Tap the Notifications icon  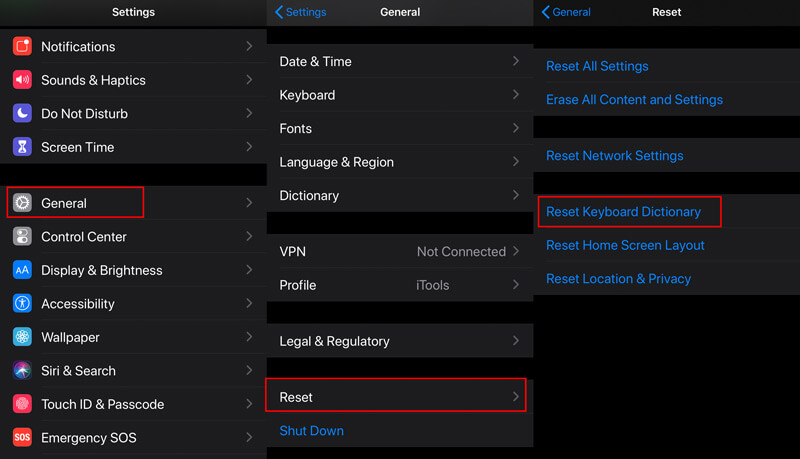[22, 46]
